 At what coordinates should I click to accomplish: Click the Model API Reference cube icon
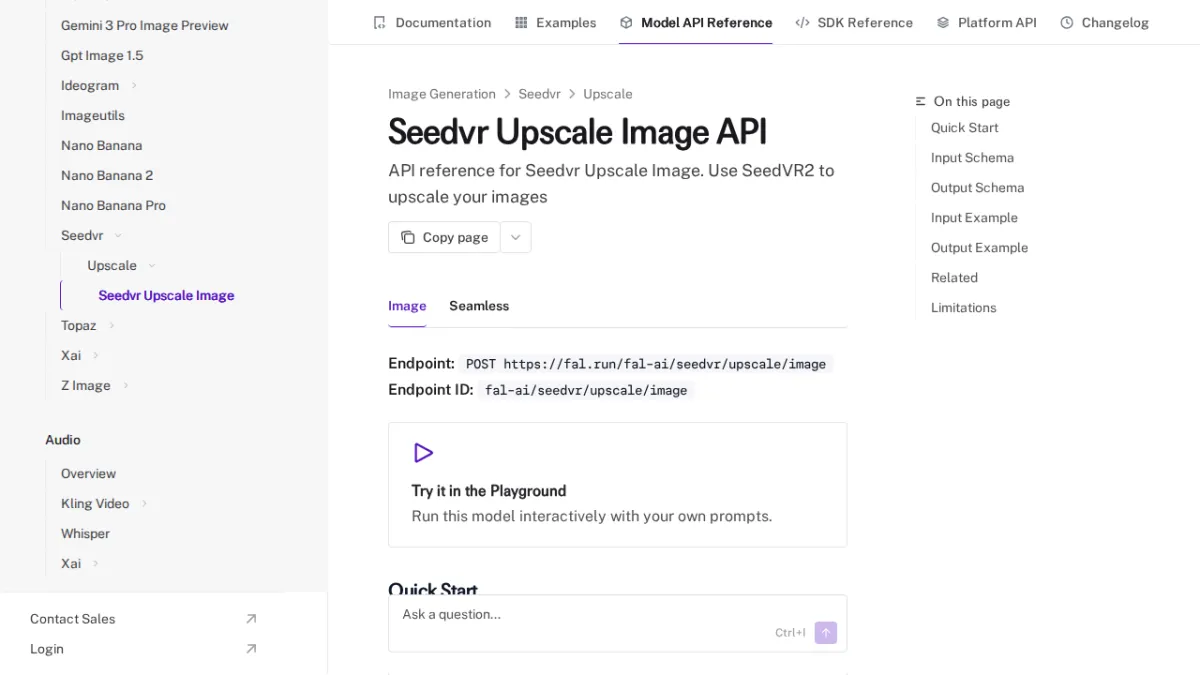click(x=626, y=22)
